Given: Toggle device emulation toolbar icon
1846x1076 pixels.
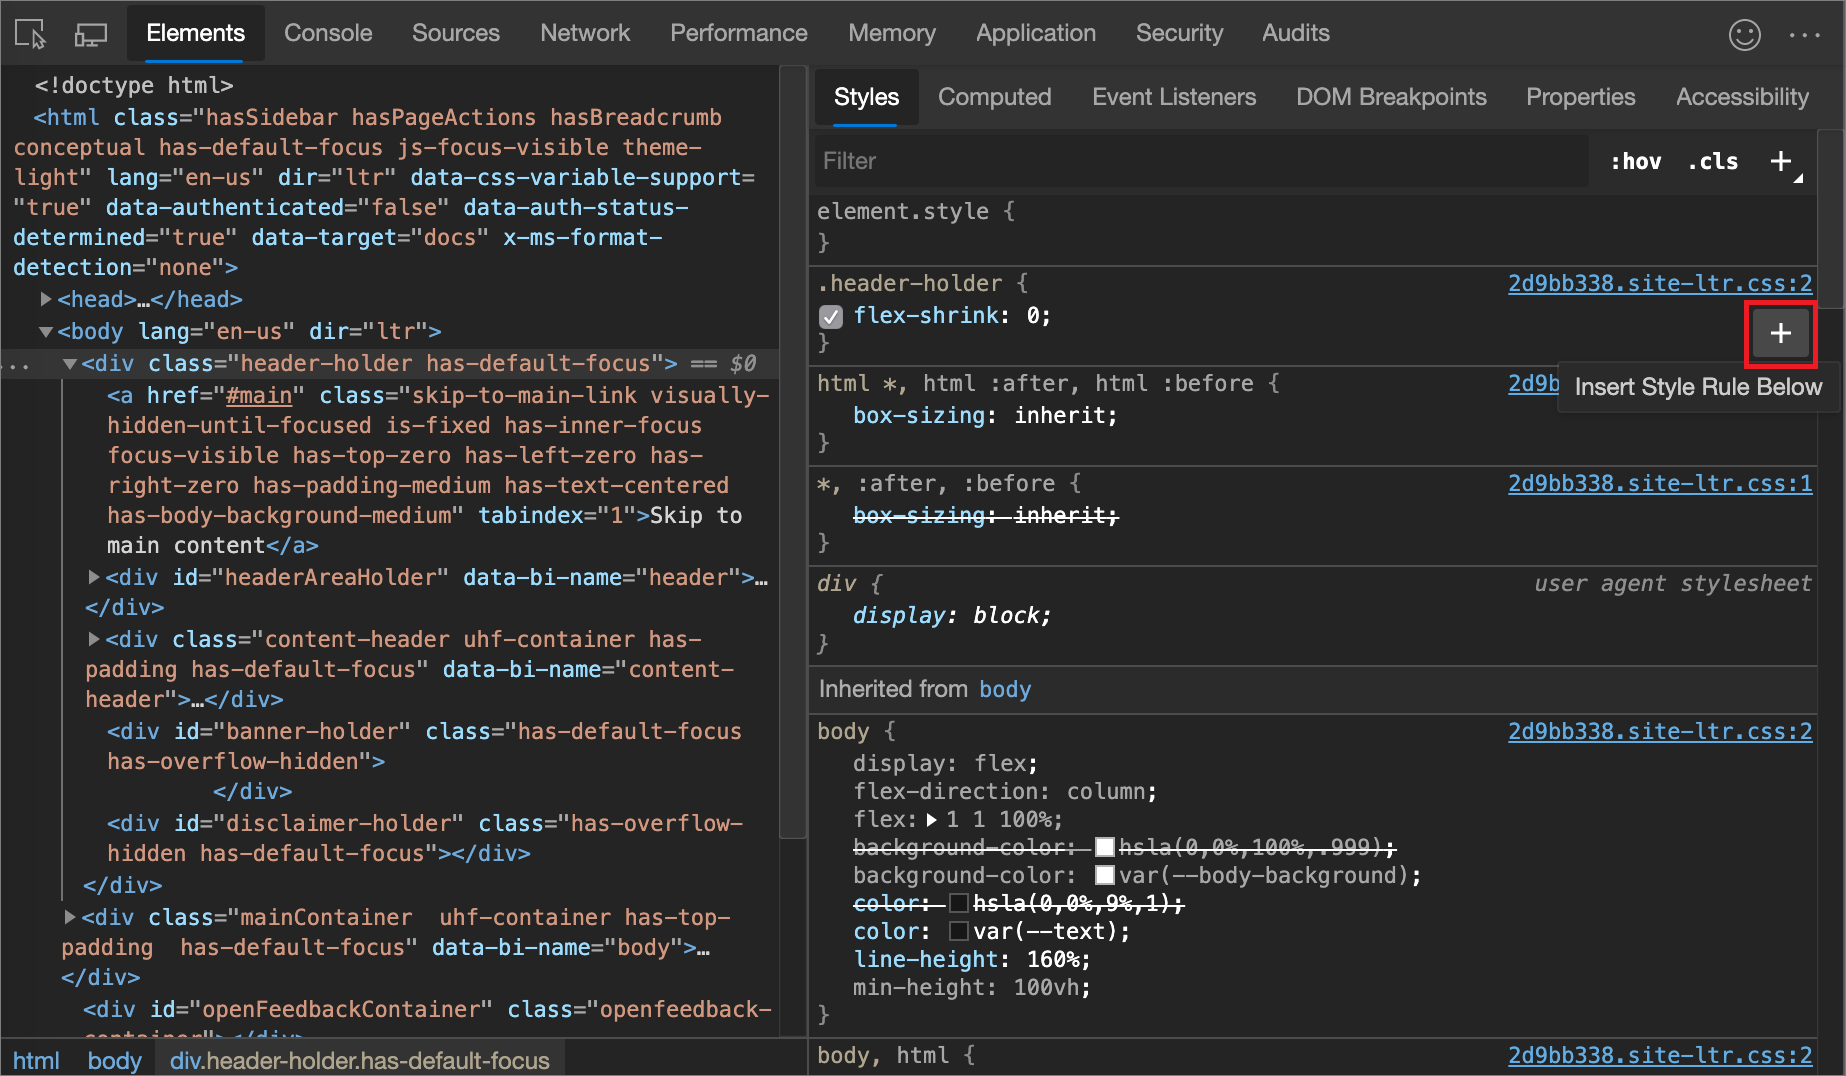Looking at the screenshot, I should coord(91,34).
